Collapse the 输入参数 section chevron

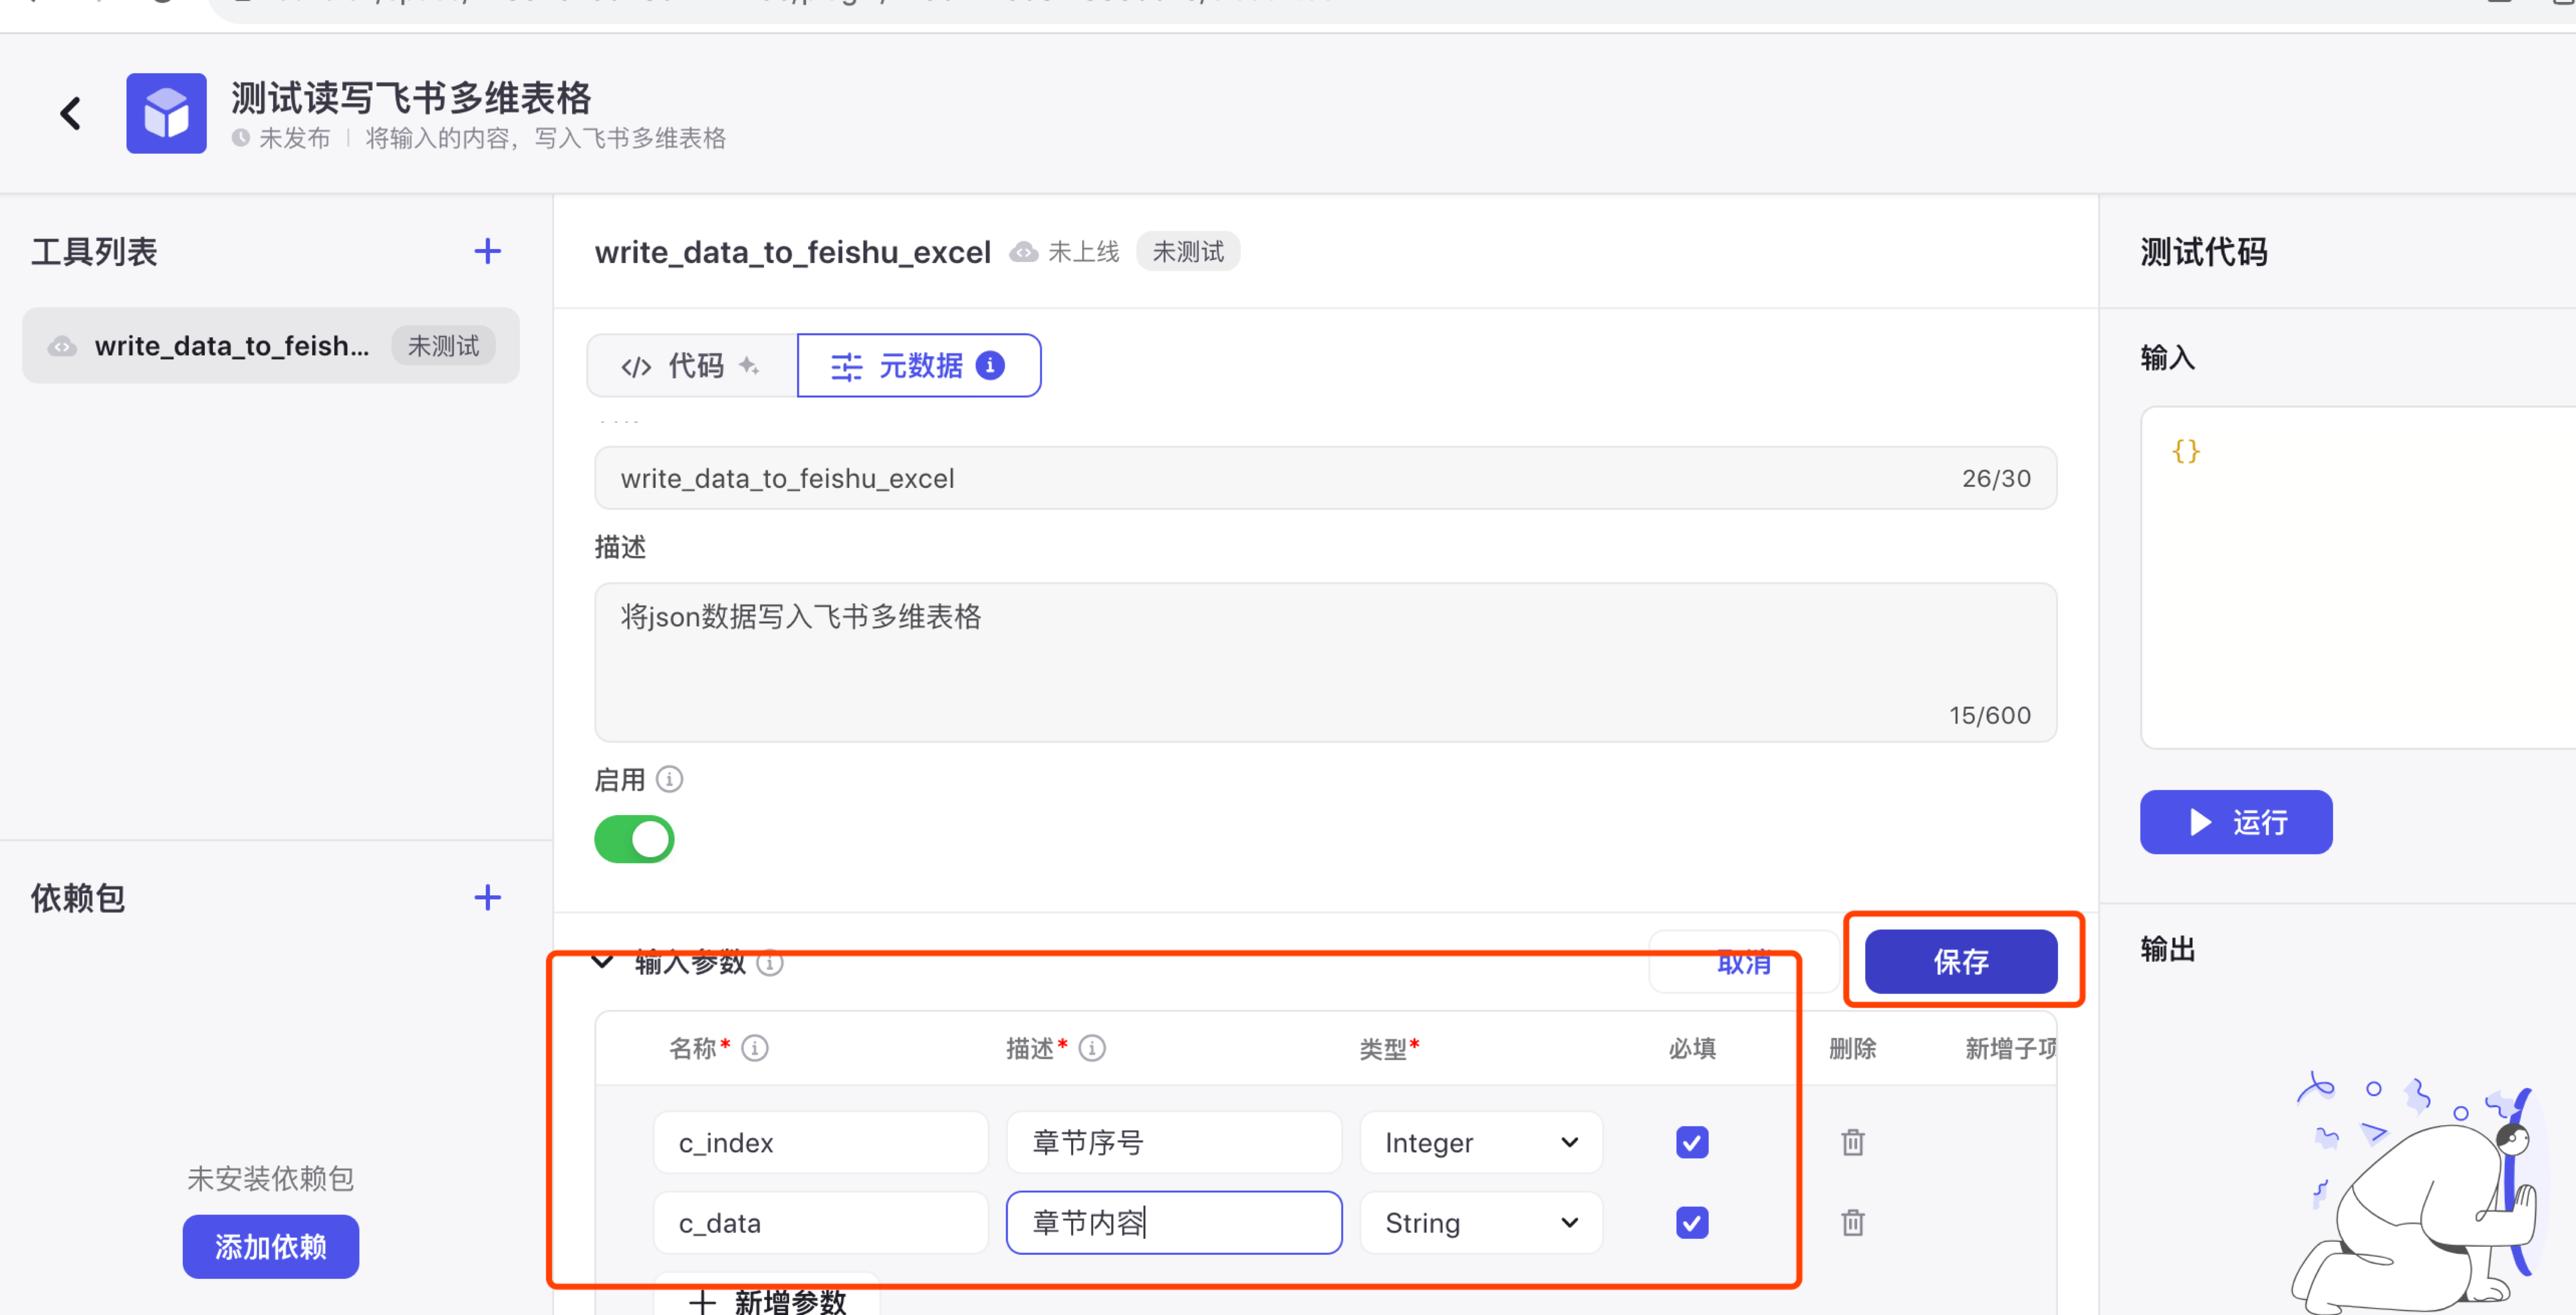click(x=602, y=962)
